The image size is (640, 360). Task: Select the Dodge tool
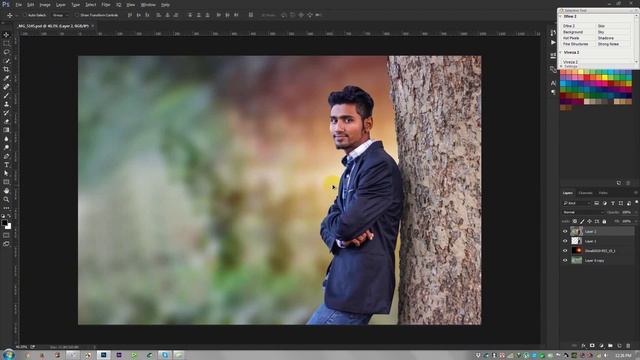coord(6,147)
